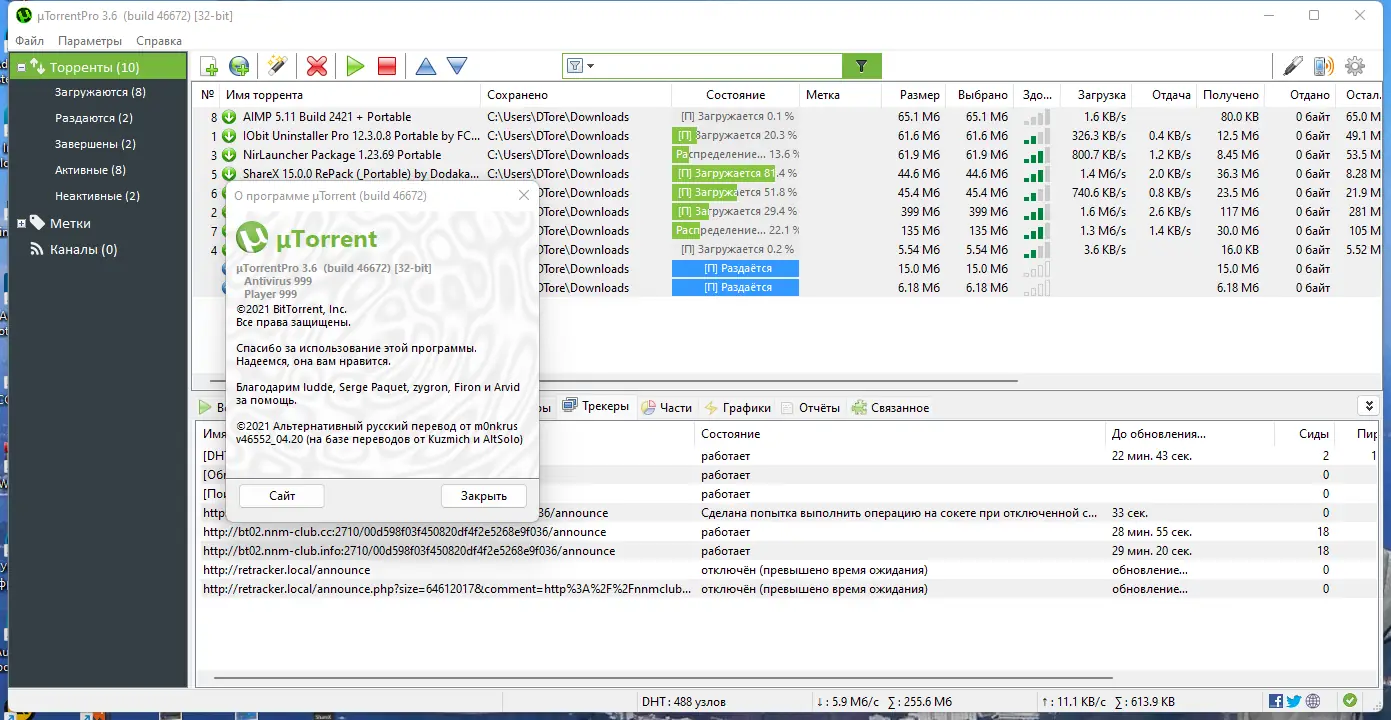Remove the selected torrent
Screen dimensions: 1391x720
click(x=316, y=65)
